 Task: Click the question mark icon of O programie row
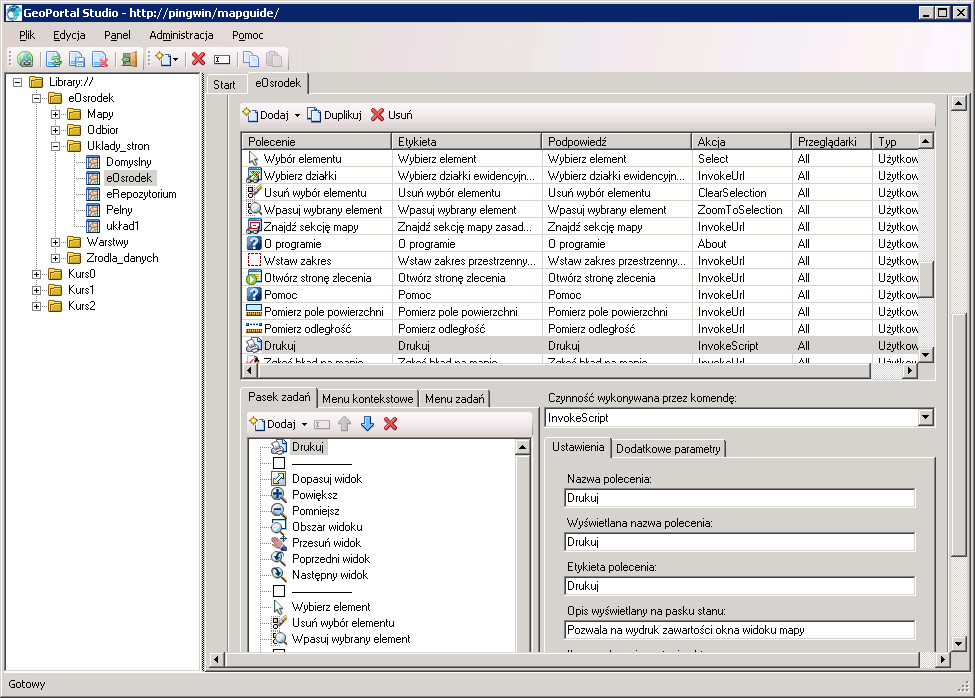click(x=254, y=244)
